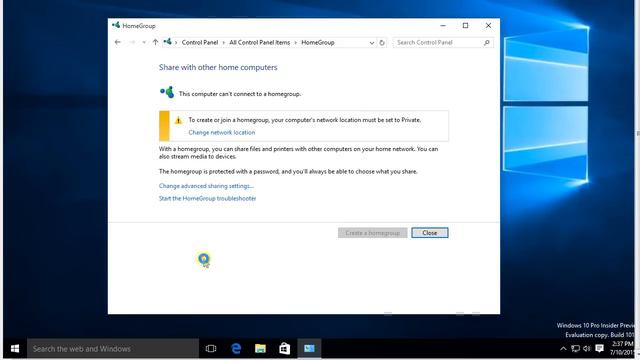Open Action Center notifications icon

click(600, 349)
